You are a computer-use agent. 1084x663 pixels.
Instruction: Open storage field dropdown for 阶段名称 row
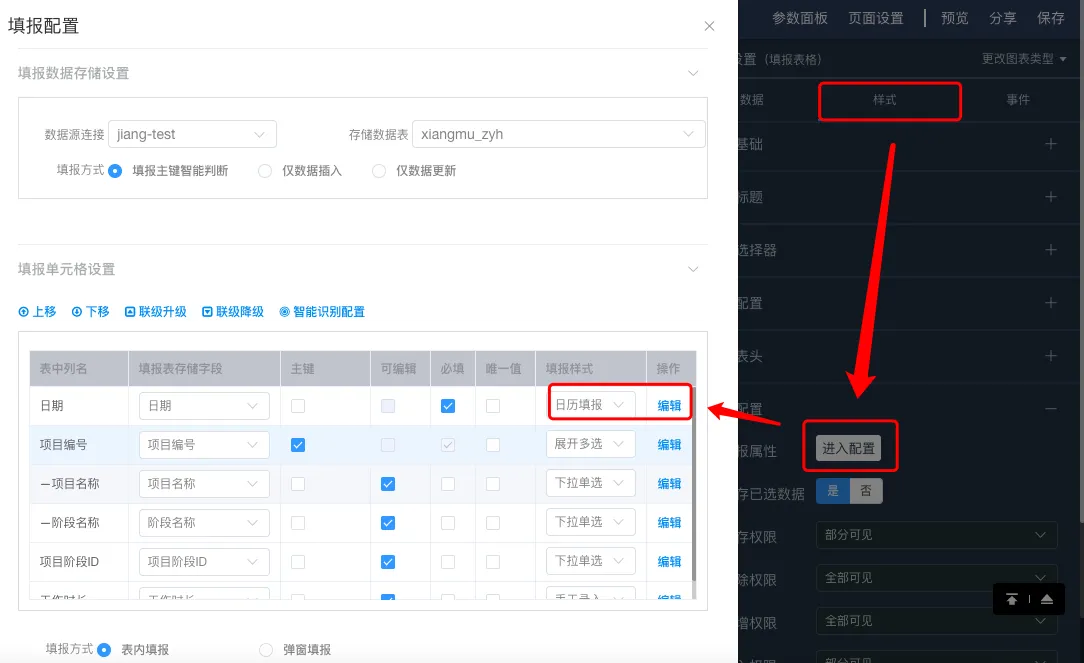(204, 523)
